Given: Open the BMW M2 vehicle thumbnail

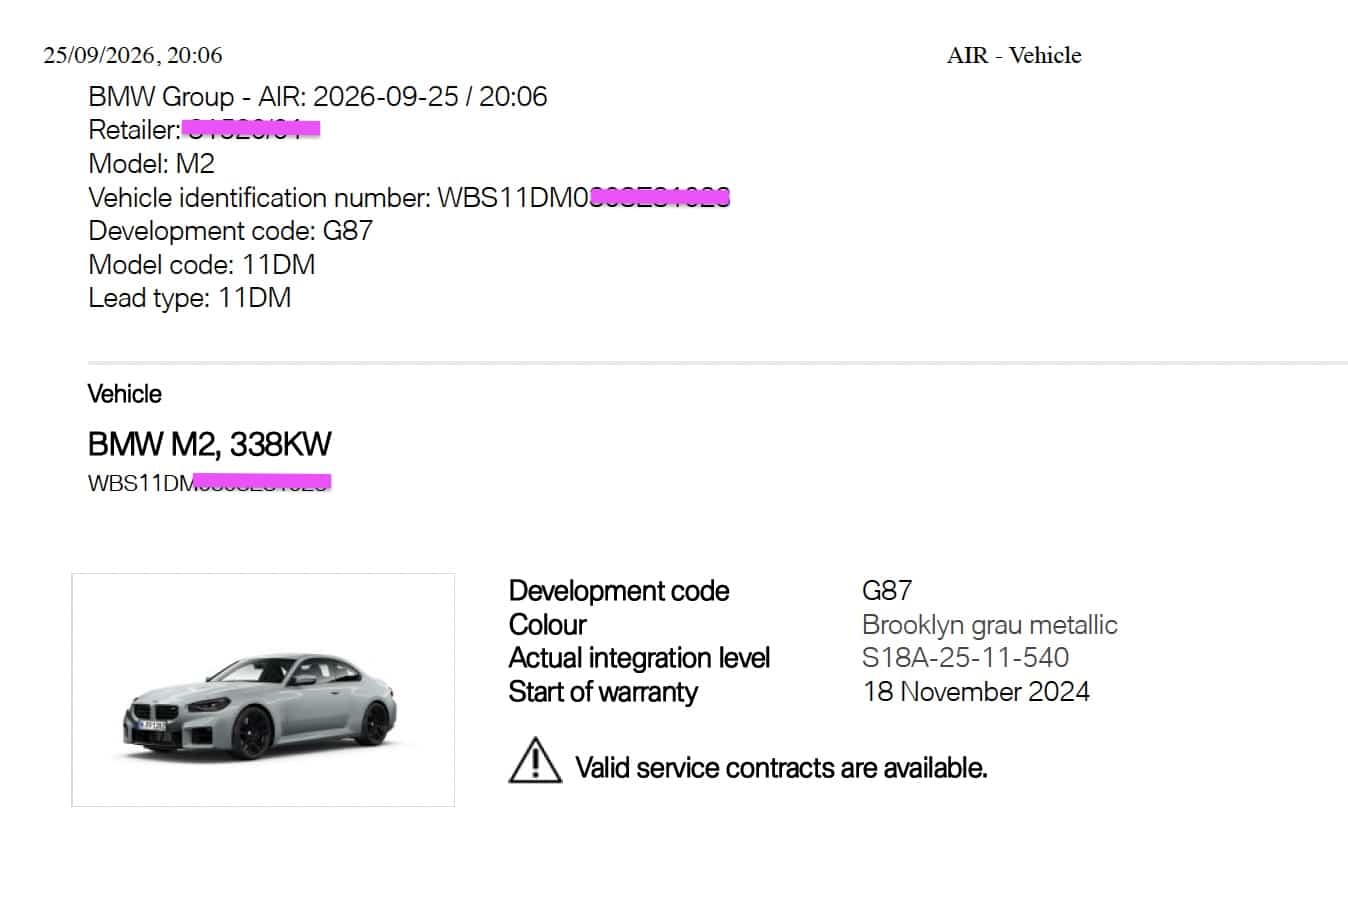Looking at the screenshot, I should (263, 690).
